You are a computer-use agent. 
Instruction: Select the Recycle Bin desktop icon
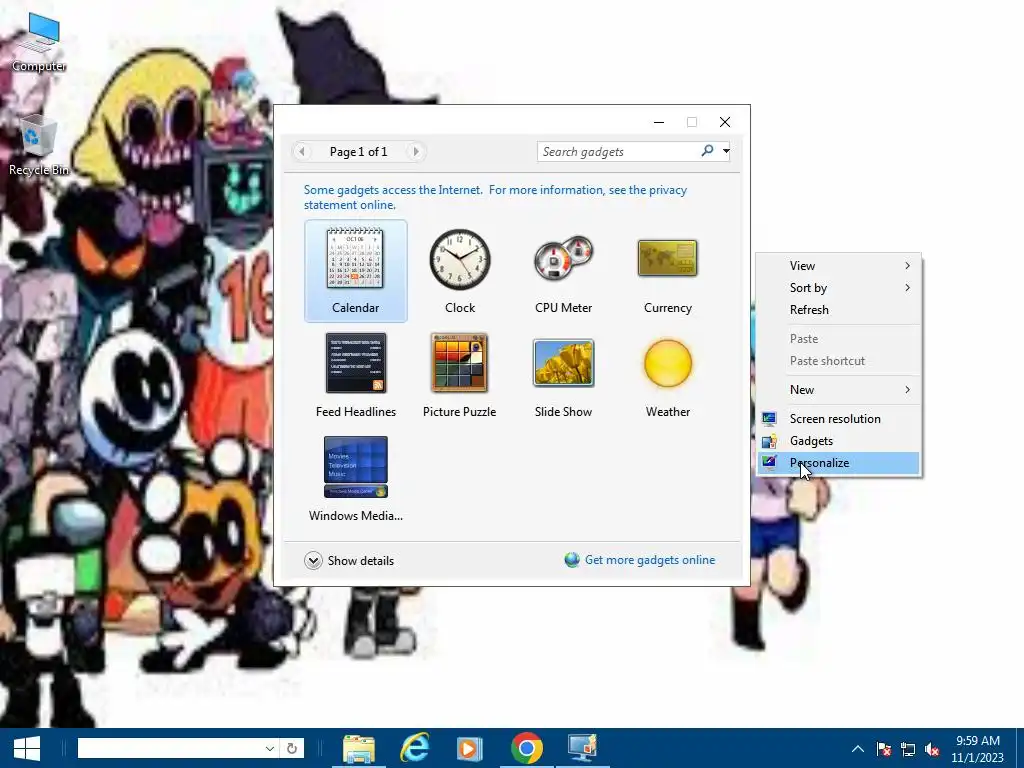point(39,146)
